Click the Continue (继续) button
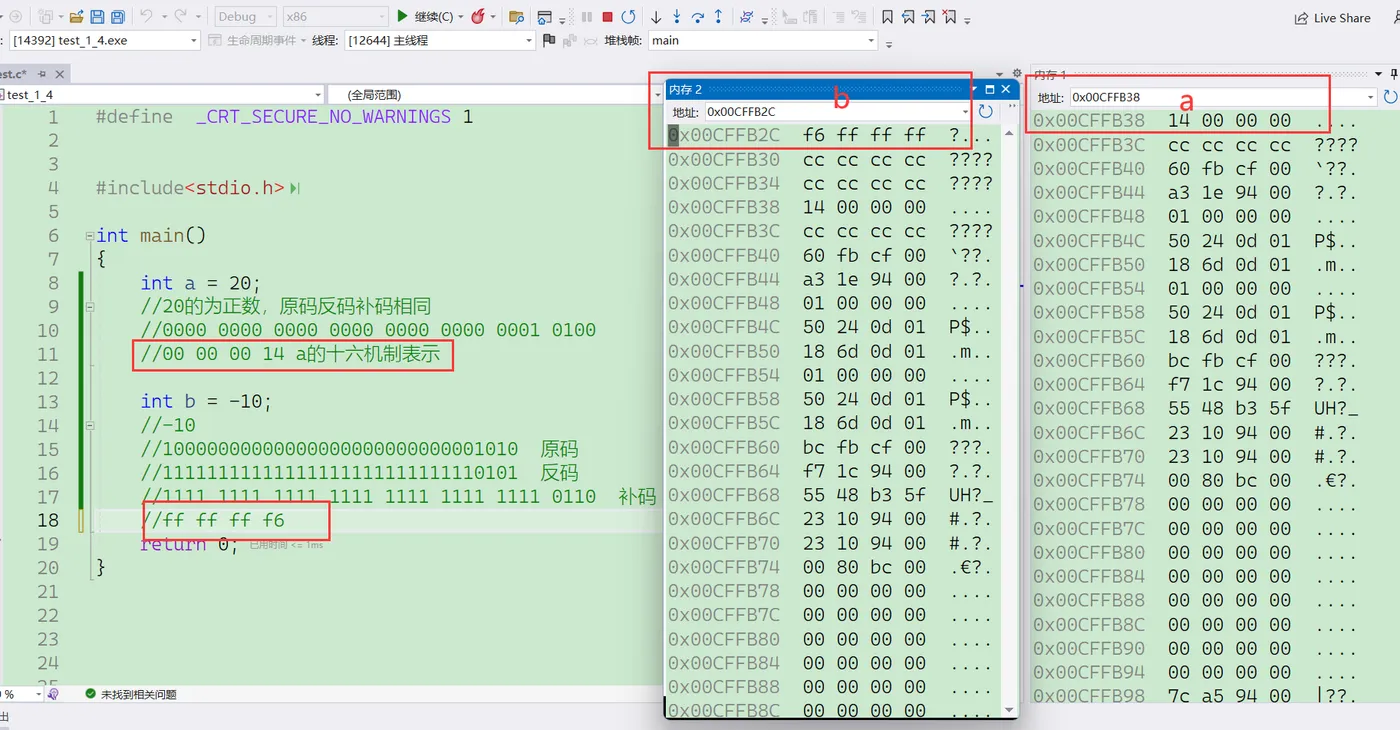This screenshot has height=730, width=1400. (424, 17)
